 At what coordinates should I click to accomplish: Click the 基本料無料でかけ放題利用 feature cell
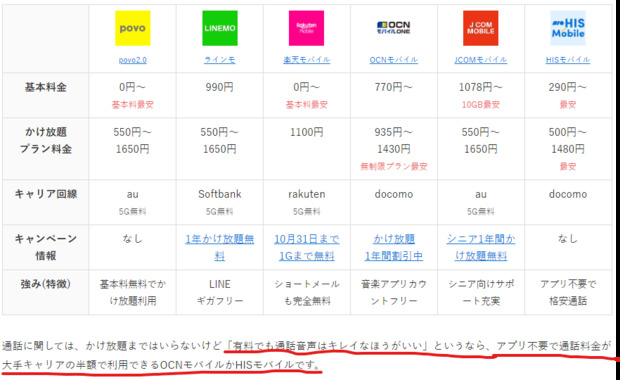[x=133, y=293]
